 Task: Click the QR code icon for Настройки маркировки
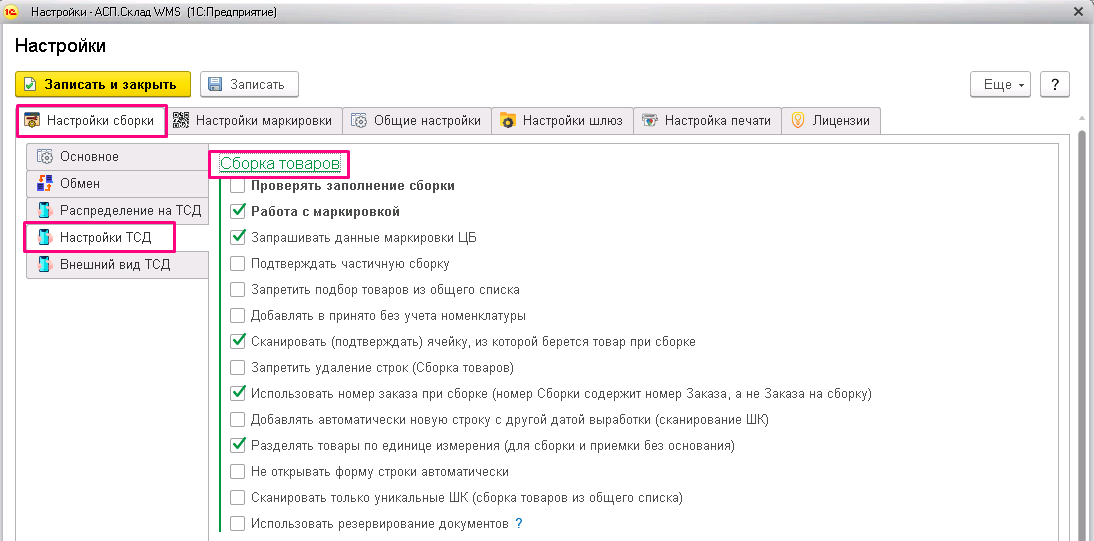tap(181, 120)
